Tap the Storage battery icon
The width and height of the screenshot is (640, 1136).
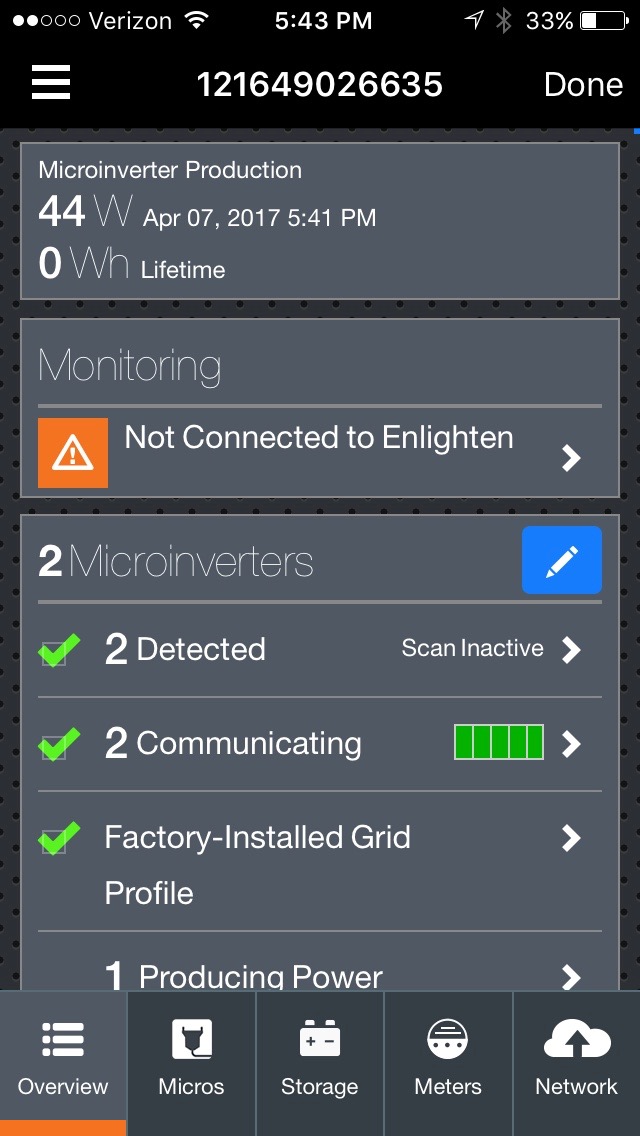320,1040
